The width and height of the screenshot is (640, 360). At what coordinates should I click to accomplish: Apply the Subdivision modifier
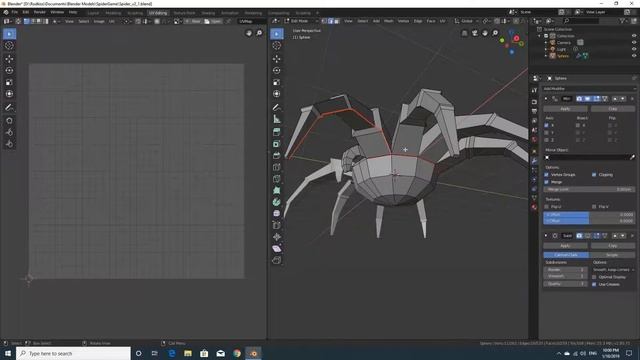click(x=565, y=246)
